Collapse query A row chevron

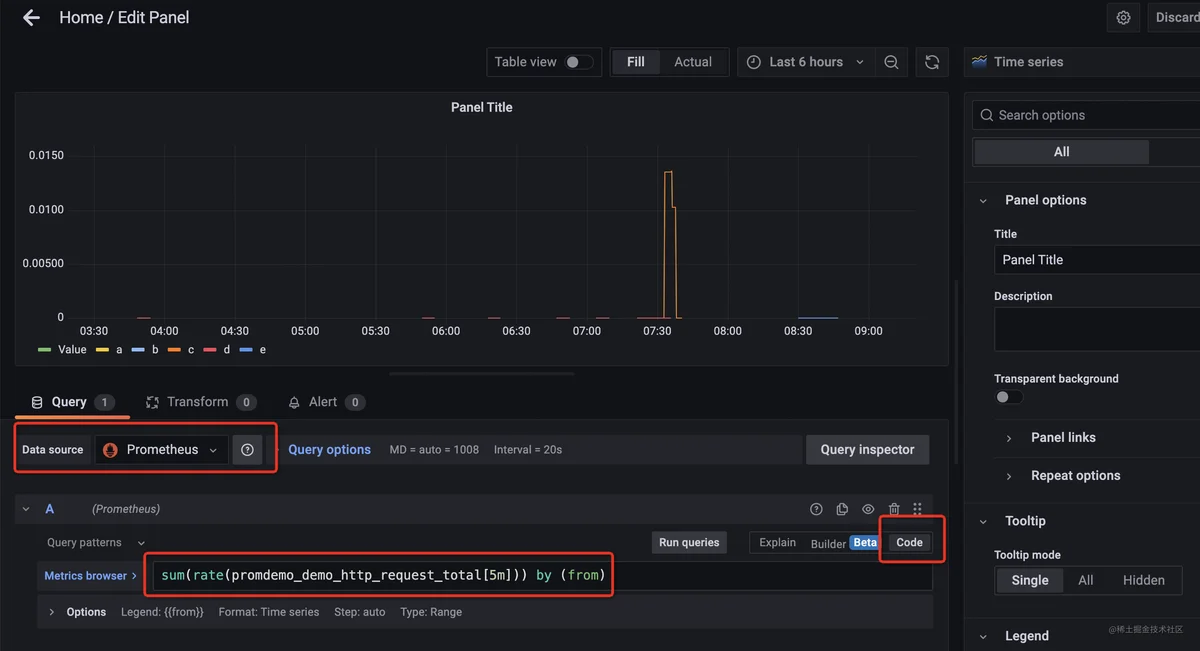[x=26, y=509]
